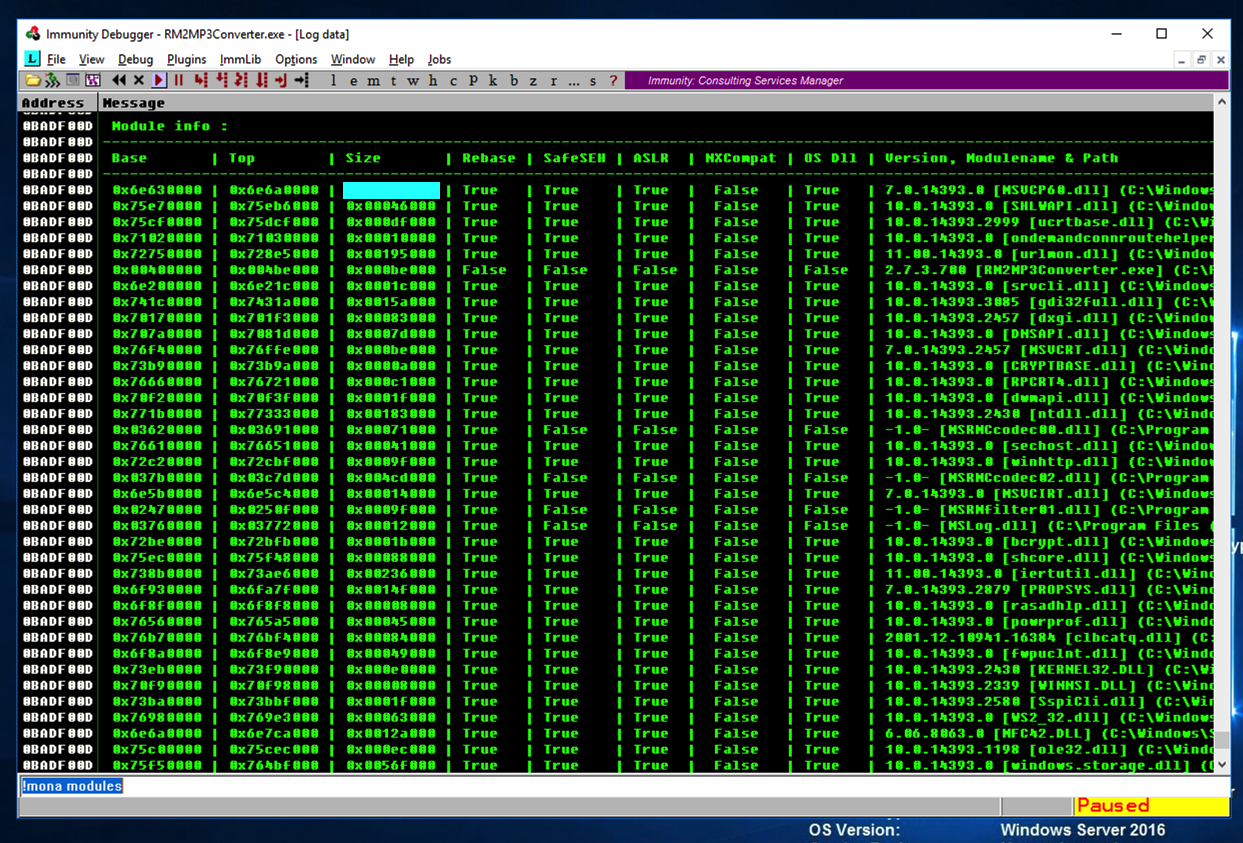Viewport: 1243px width, 843px height.
Task: Show Patches with 'P' button
Action: (x=473, y=80)
